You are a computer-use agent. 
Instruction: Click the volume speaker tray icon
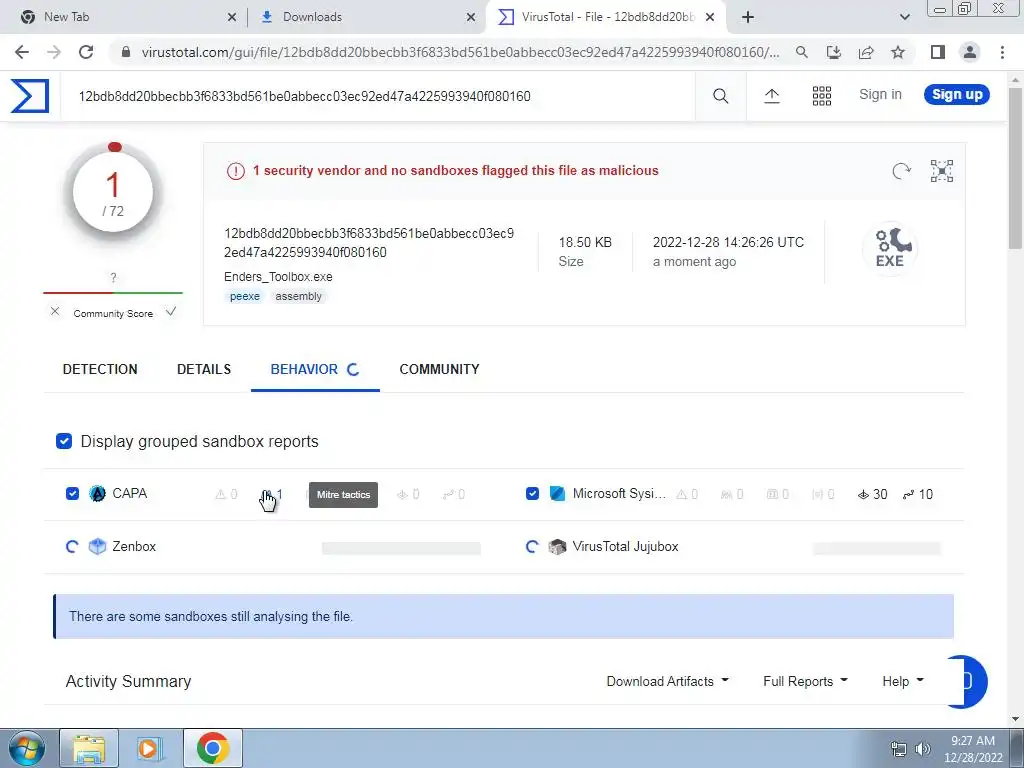click(x=923, y=749)
